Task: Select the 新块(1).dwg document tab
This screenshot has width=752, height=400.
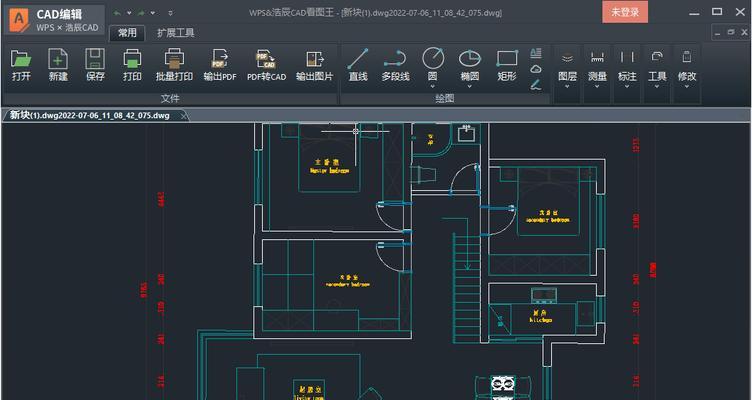Action: pos(90,116)
